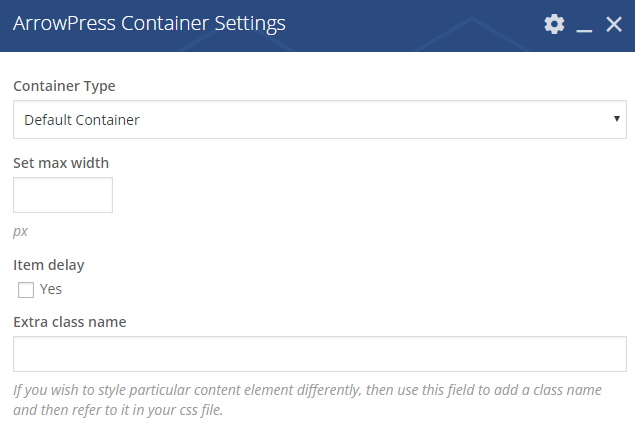The height and width of the screenshot is (431, 635).
Task: Select the Default Container text
Action: coord(82,120)
